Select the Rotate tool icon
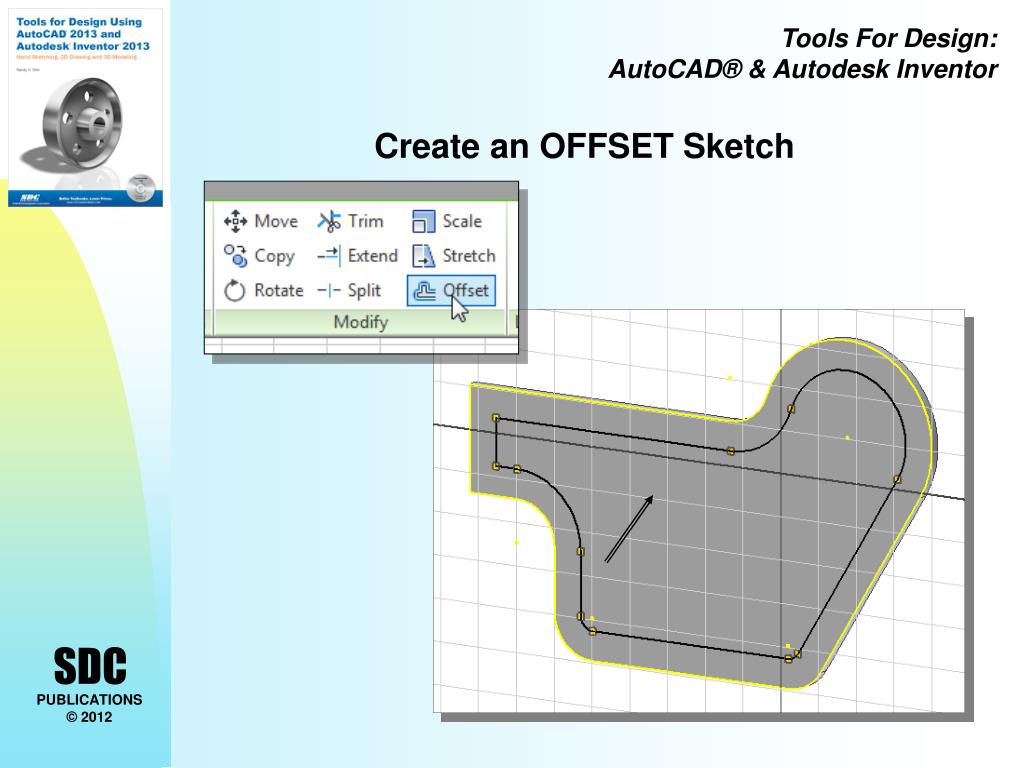 pos(234,291)
